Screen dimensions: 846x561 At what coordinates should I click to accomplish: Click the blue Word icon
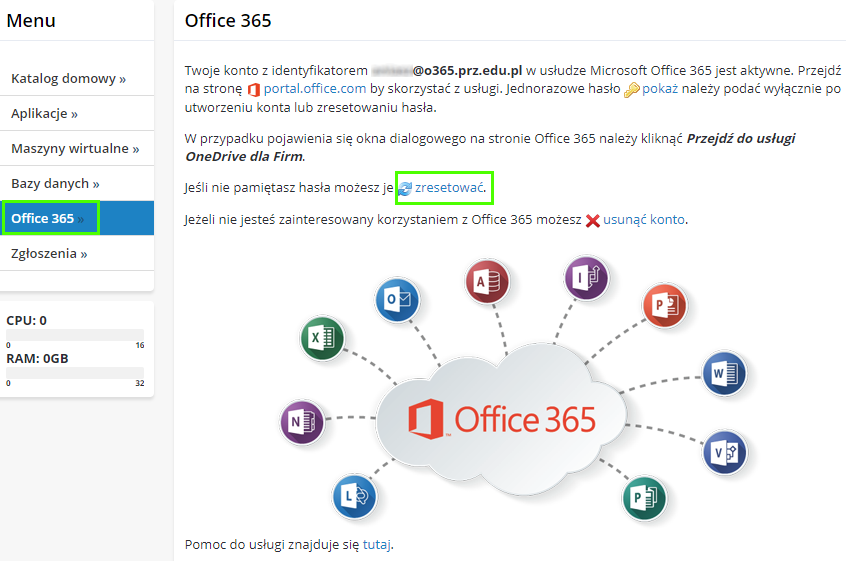[x=724, y=373]
